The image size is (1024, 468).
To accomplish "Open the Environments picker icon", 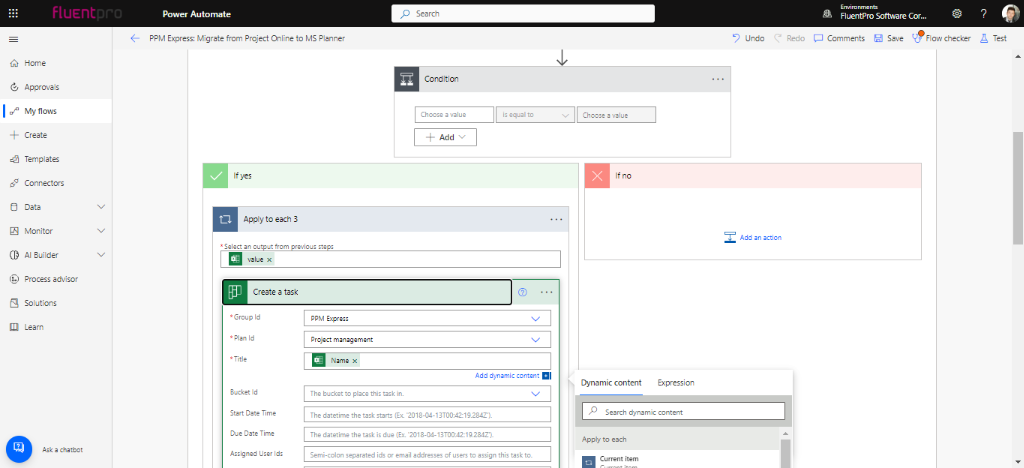I will [x=827, y=13].
